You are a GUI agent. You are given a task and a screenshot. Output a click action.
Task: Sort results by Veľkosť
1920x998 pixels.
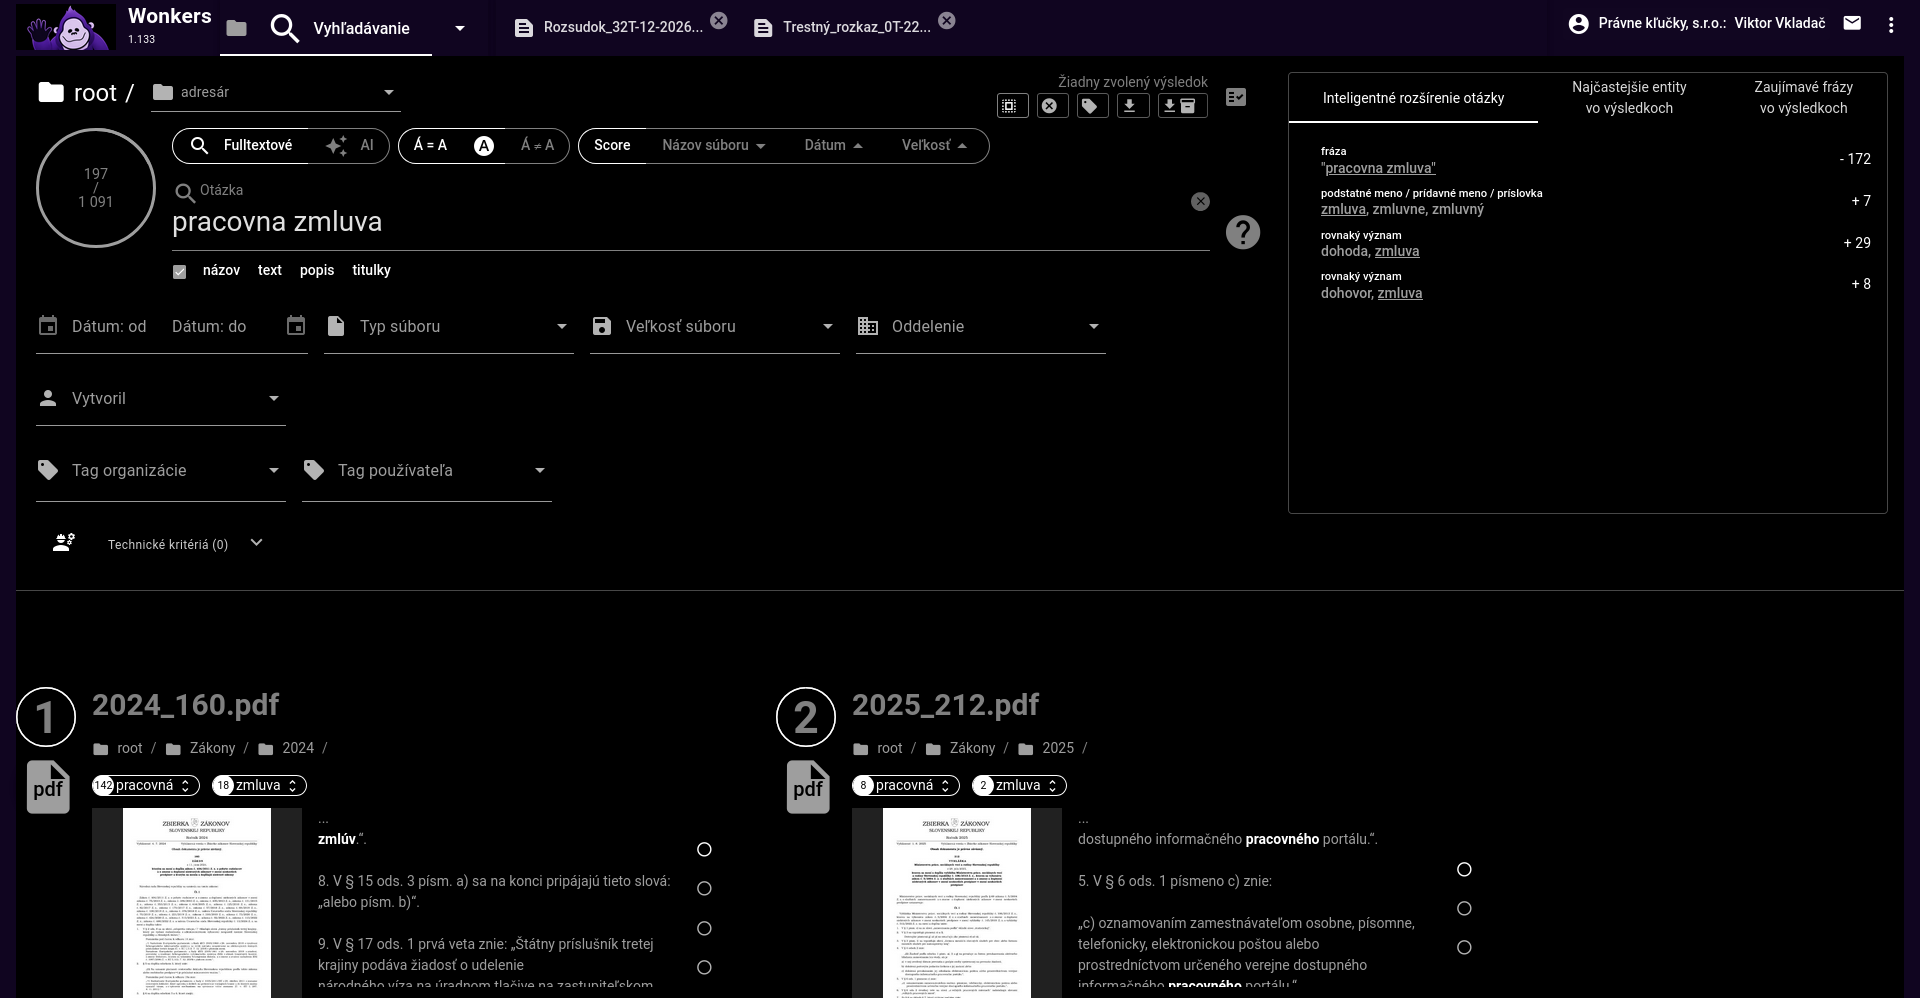pos(935,146)
